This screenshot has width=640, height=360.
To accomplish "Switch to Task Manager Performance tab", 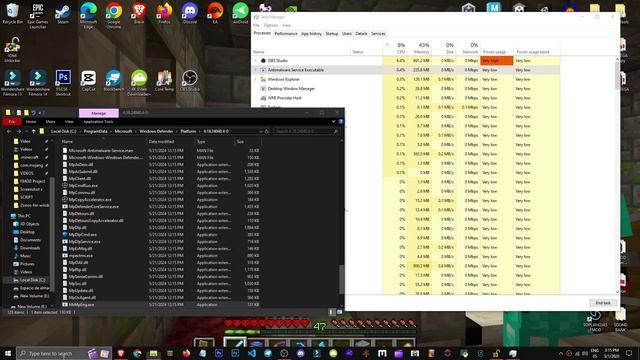I will tap(286, 33).
